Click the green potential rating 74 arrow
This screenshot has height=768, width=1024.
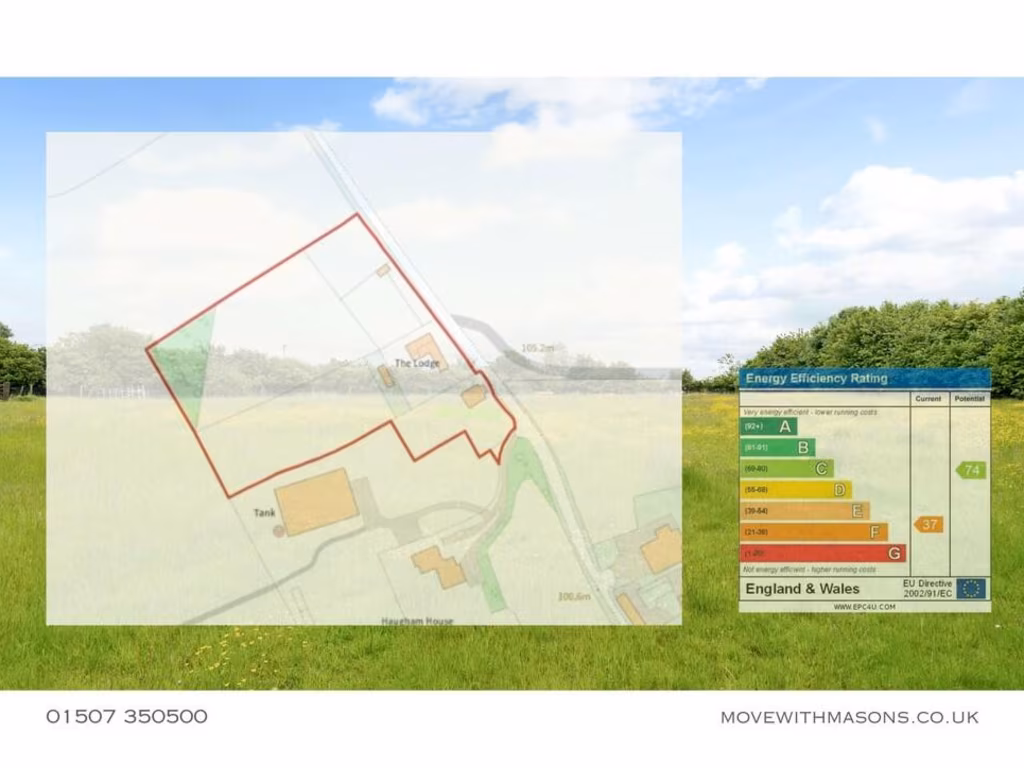[x=970, y=470]
